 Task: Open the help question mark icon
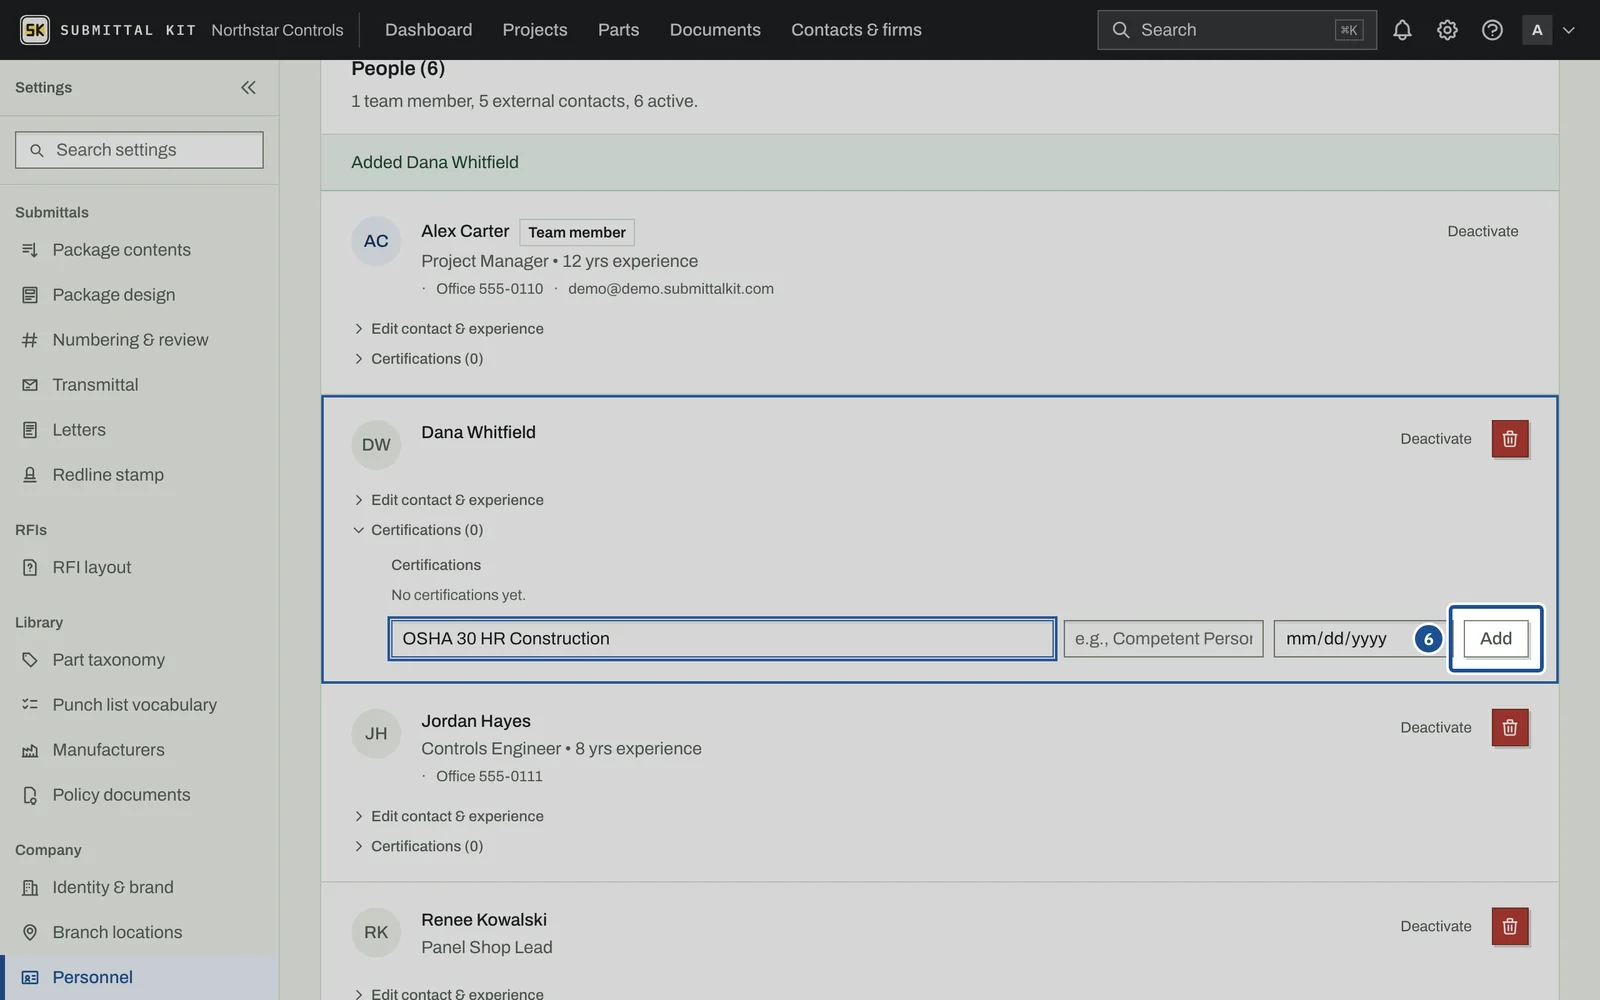1492,30
